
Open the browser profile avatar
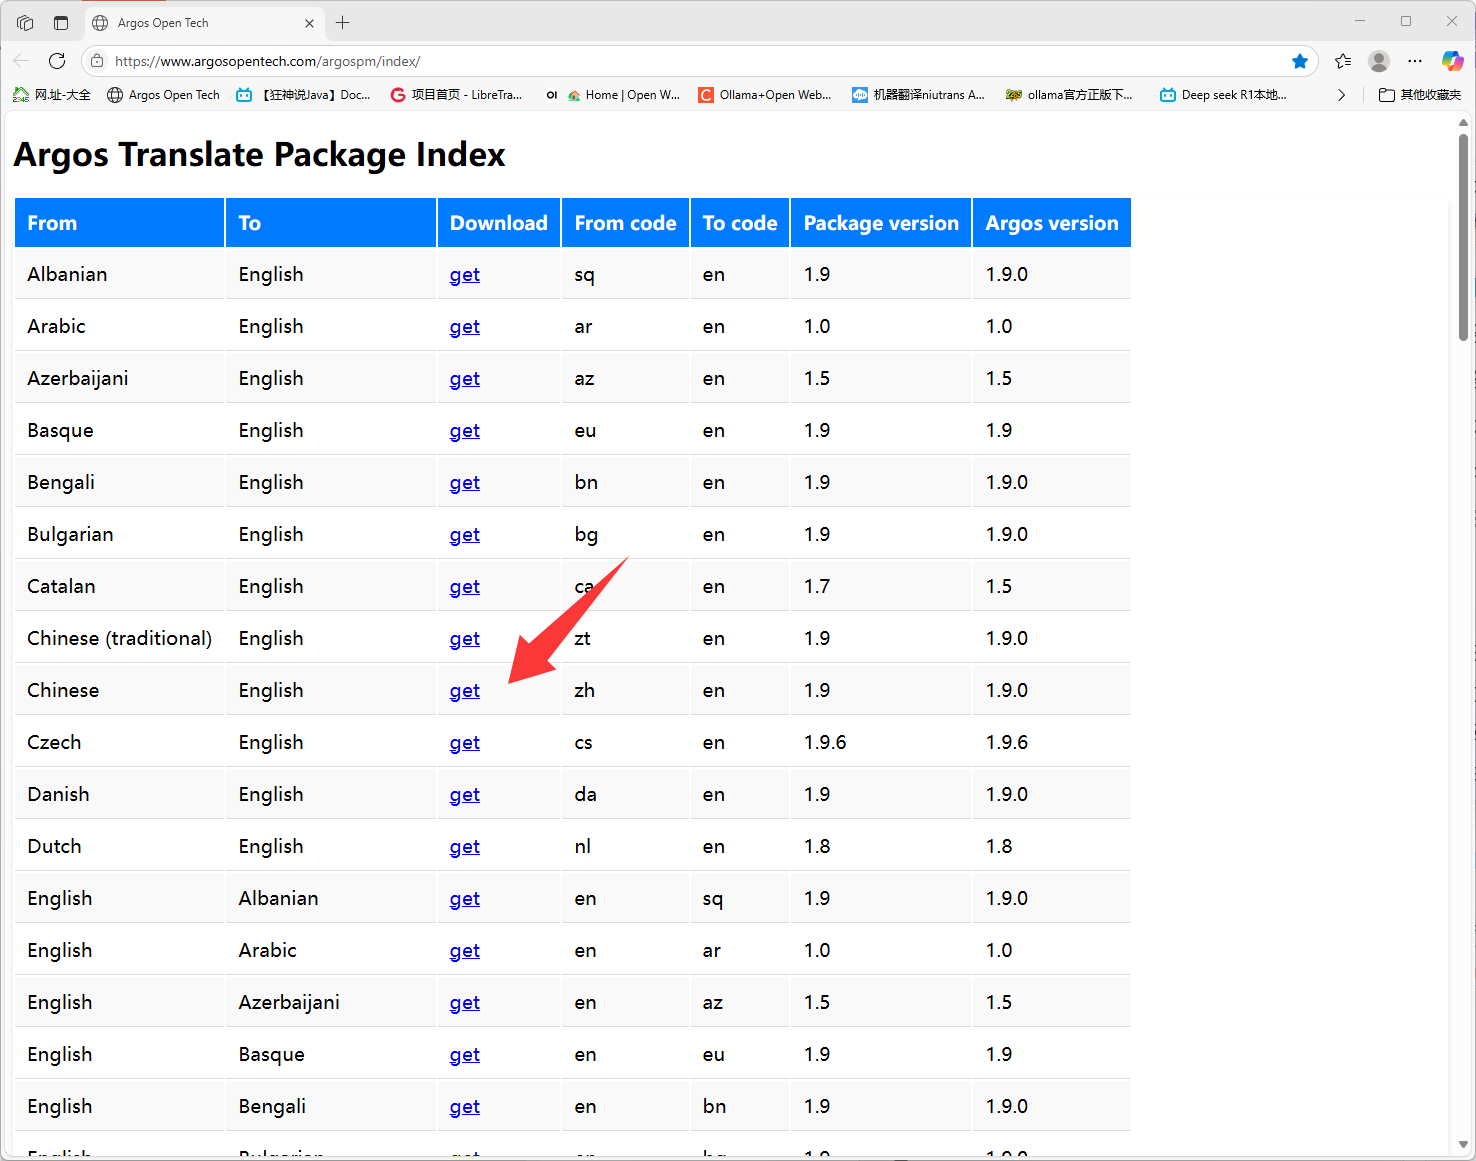coord(1379,61)
